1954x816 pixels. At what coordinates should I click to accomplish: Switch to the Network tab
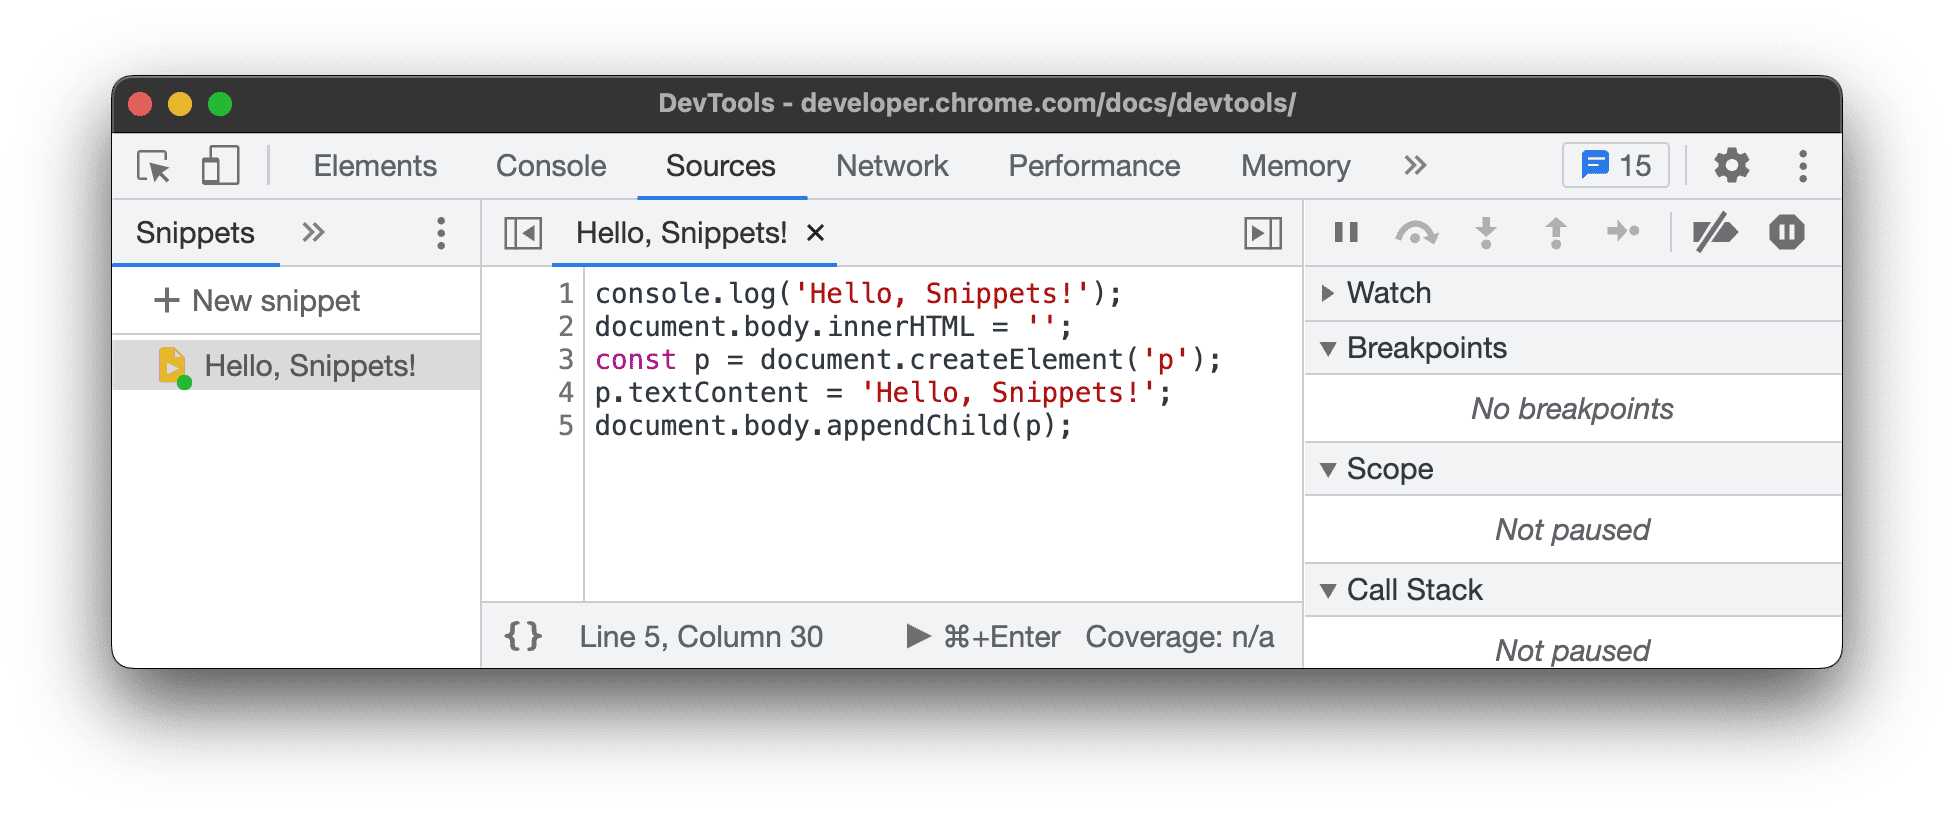tap(892, 166)
